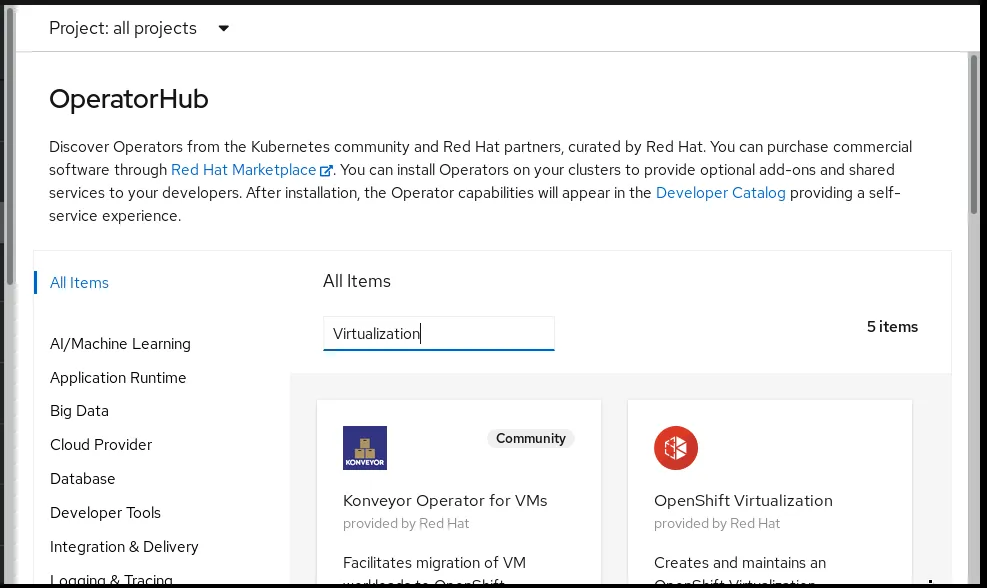The width and height of the screenshot is (987, 588).
Task: Select the All Items category
Action: (x=79, y=283)
